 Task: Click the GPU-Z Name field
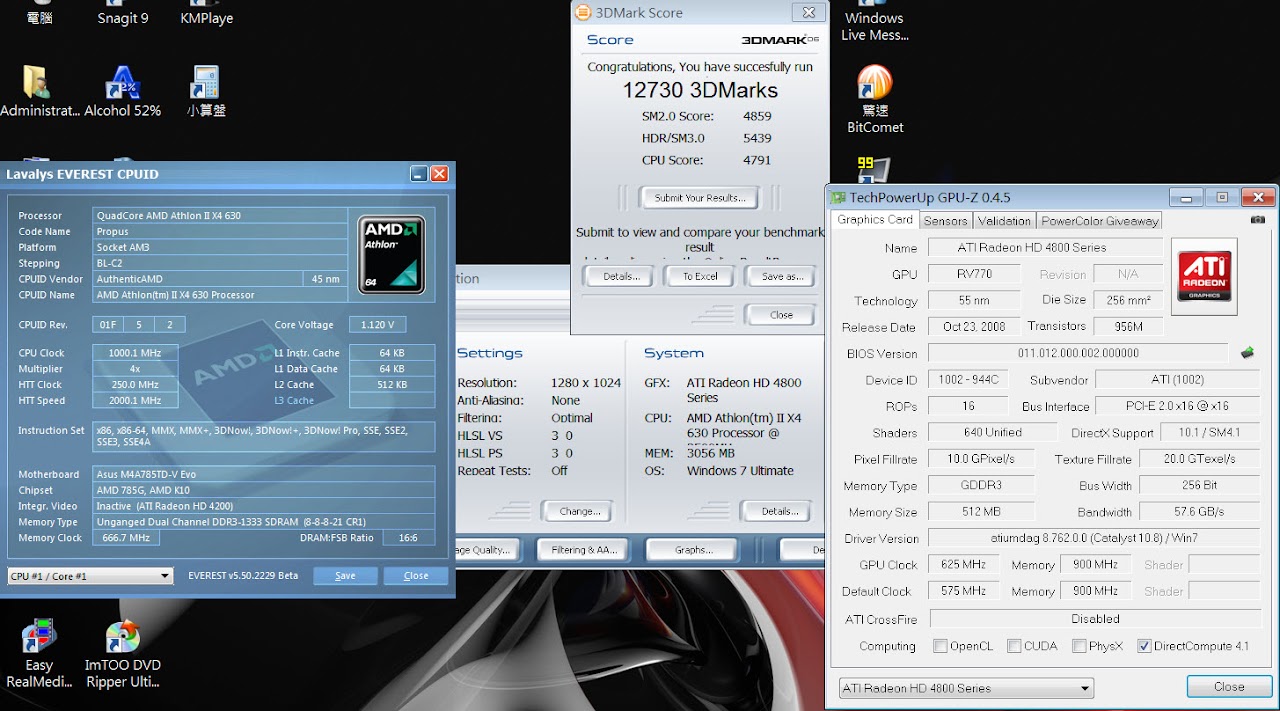pyautogui.click(x=1045, y=248)
